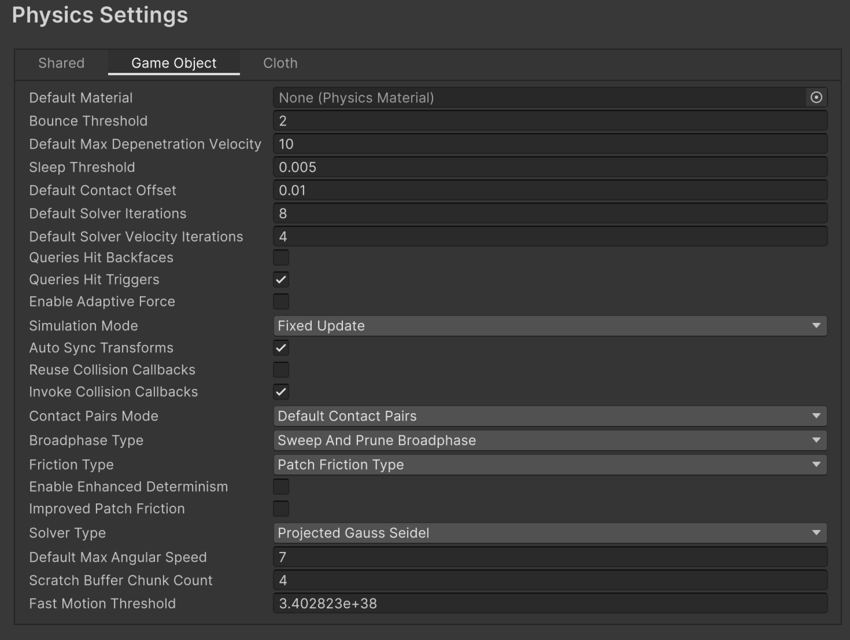
Task: Switch to the Cloth tab
Action: [x=280, y=63]
